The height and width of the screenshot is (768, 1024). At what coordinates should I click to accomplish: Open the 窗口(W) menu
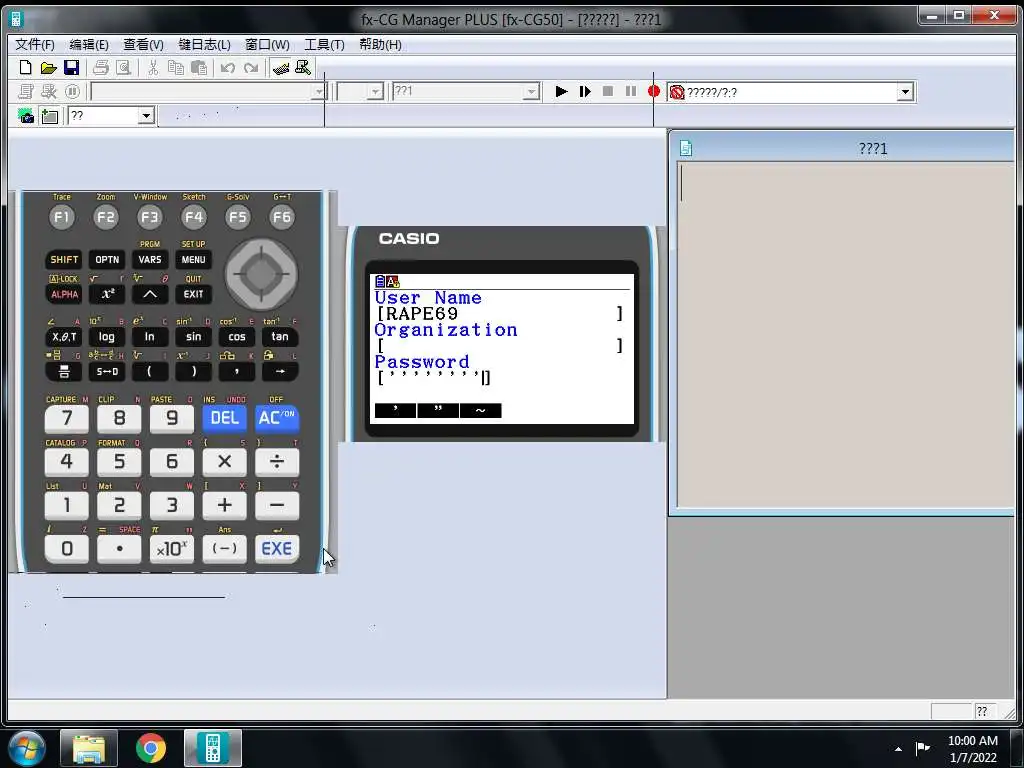coord(267,44)
